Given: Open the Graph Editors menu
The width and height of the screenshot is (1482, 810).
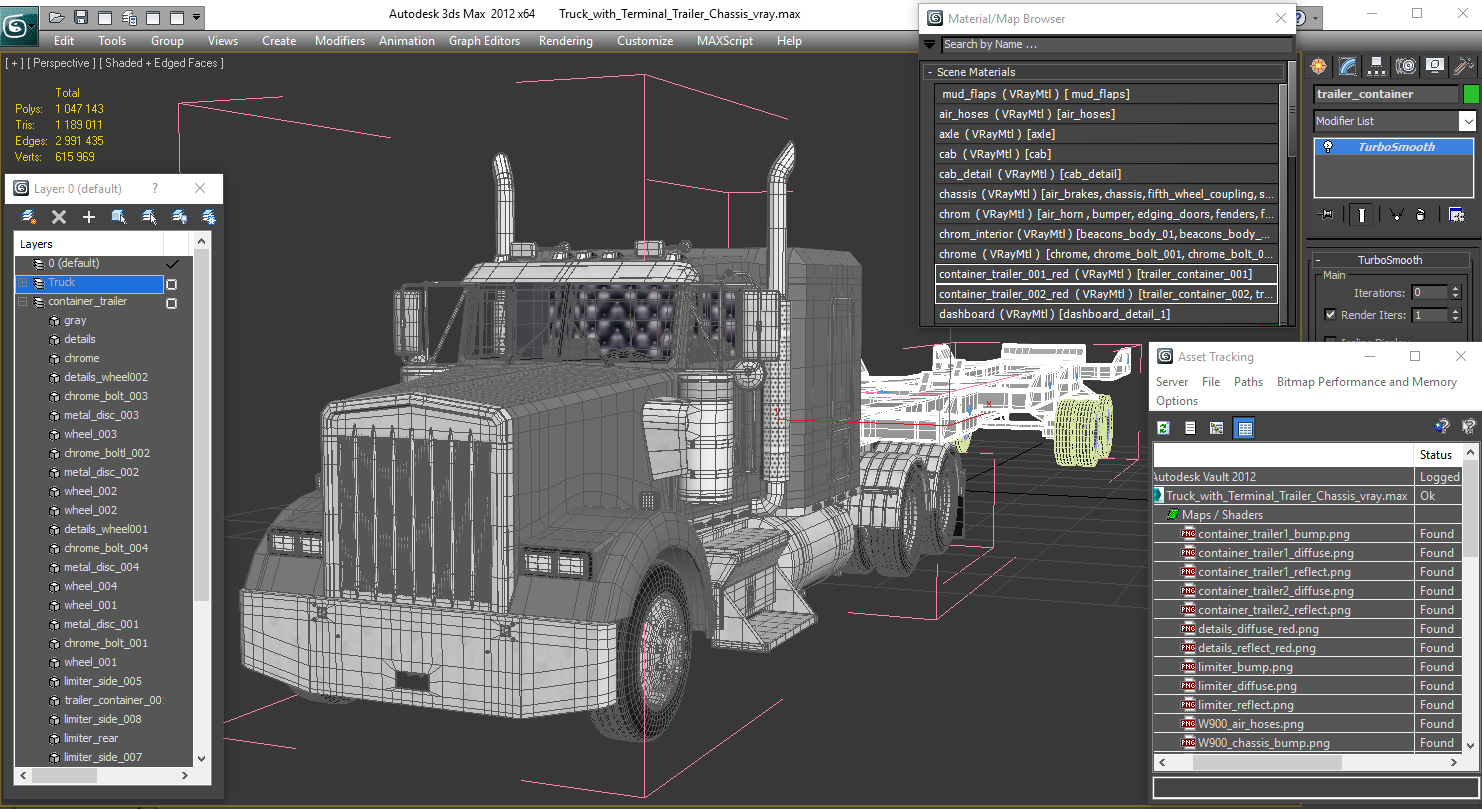Looking at the screenshot, I should click(x=484, y=41).
